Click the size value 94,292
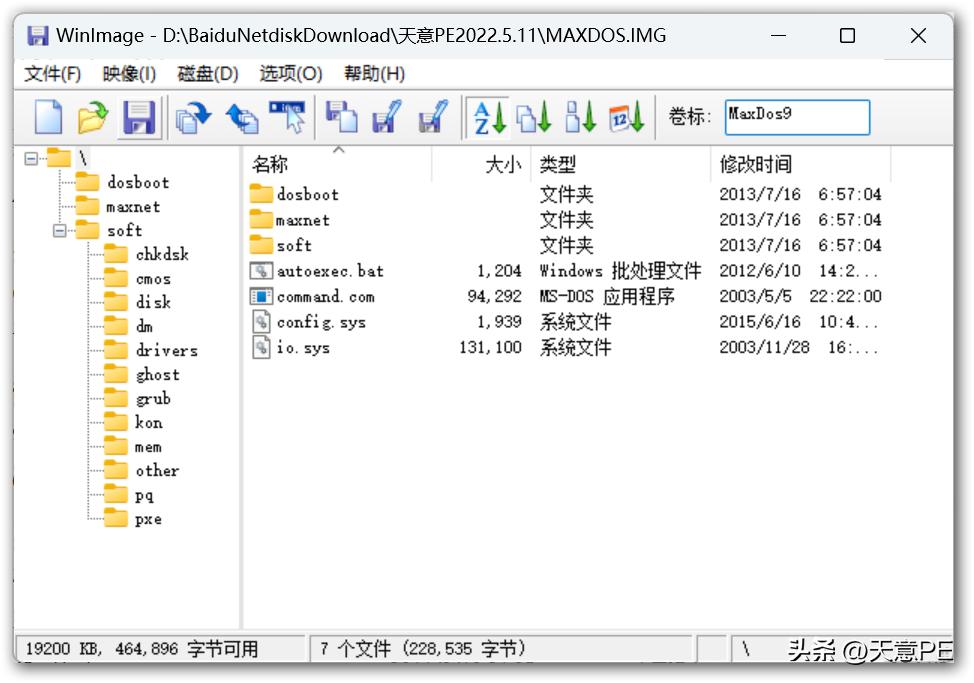This screenshot has width=974, height=683. (494, 296)
